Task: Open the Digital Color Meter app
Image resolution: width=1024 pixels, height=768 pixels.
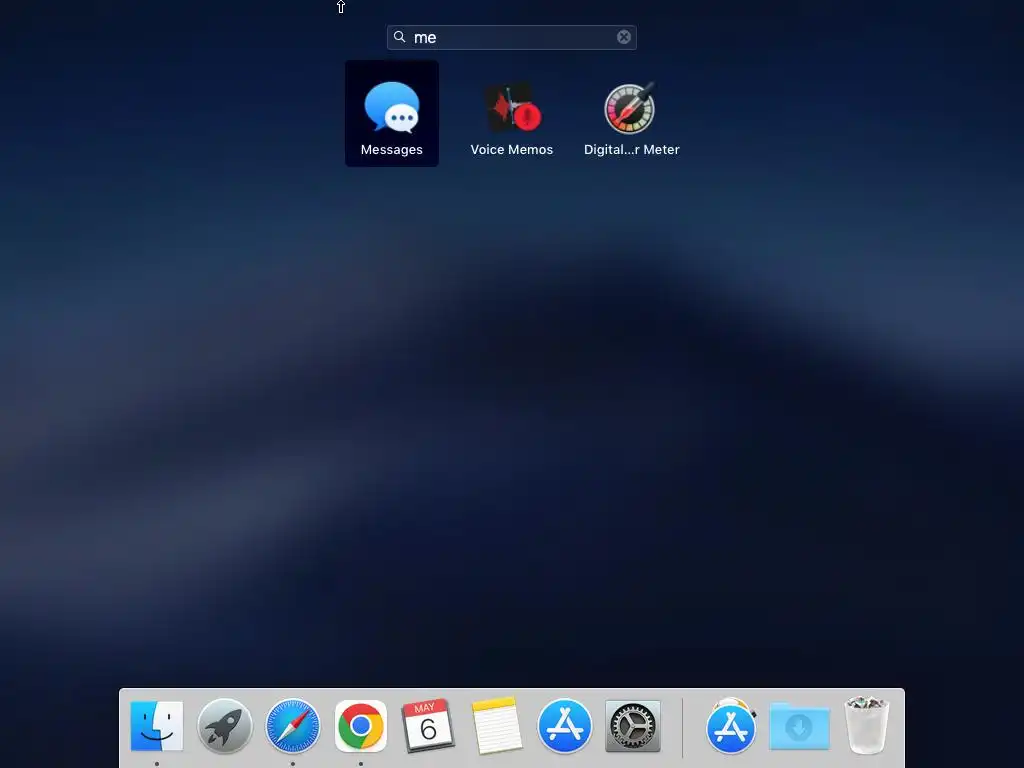Action: (631, 108)
